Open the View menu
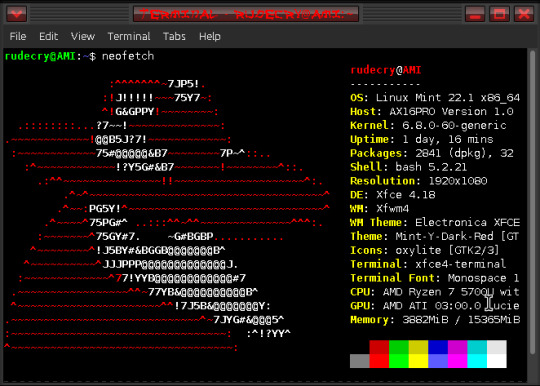The image size is (540, 386). click(x=83, y=36)
